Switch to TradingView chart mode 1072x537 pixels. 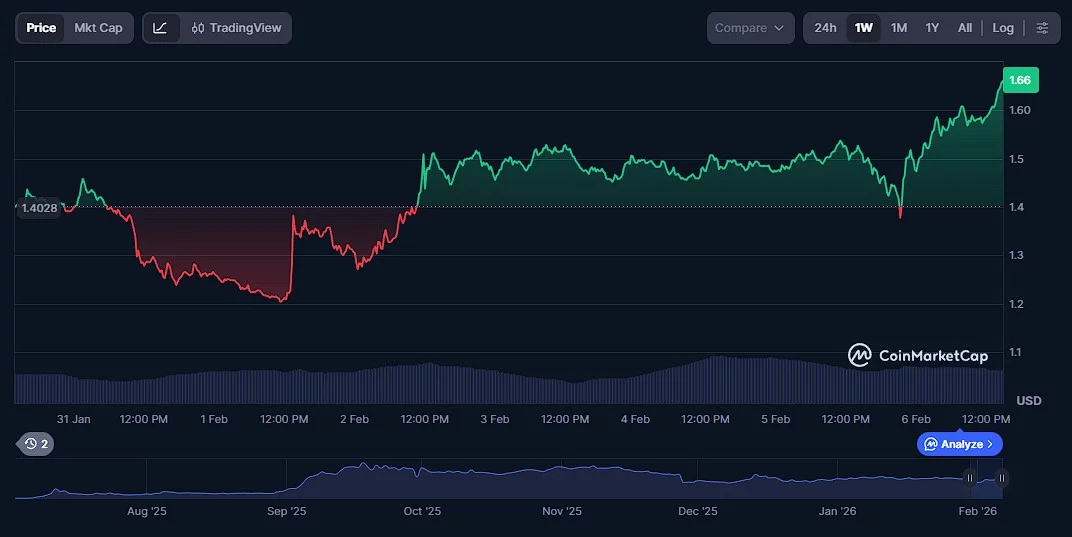(x=236, y=28)
